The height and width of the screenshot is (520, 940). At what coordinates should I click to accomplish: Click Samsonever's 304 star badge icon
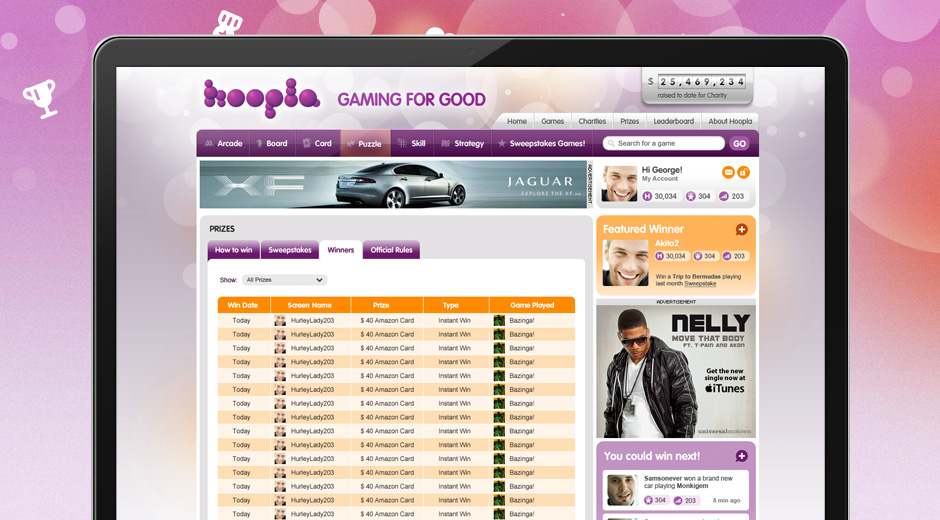coord(649,500)
